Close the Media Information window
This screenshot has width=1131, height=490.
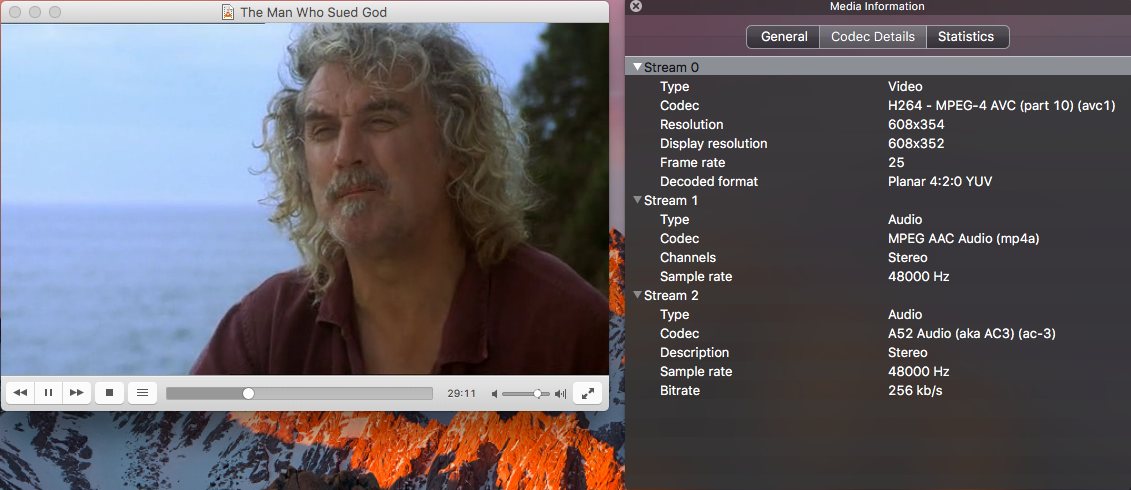pyautogui.click(x=635, y=6)
